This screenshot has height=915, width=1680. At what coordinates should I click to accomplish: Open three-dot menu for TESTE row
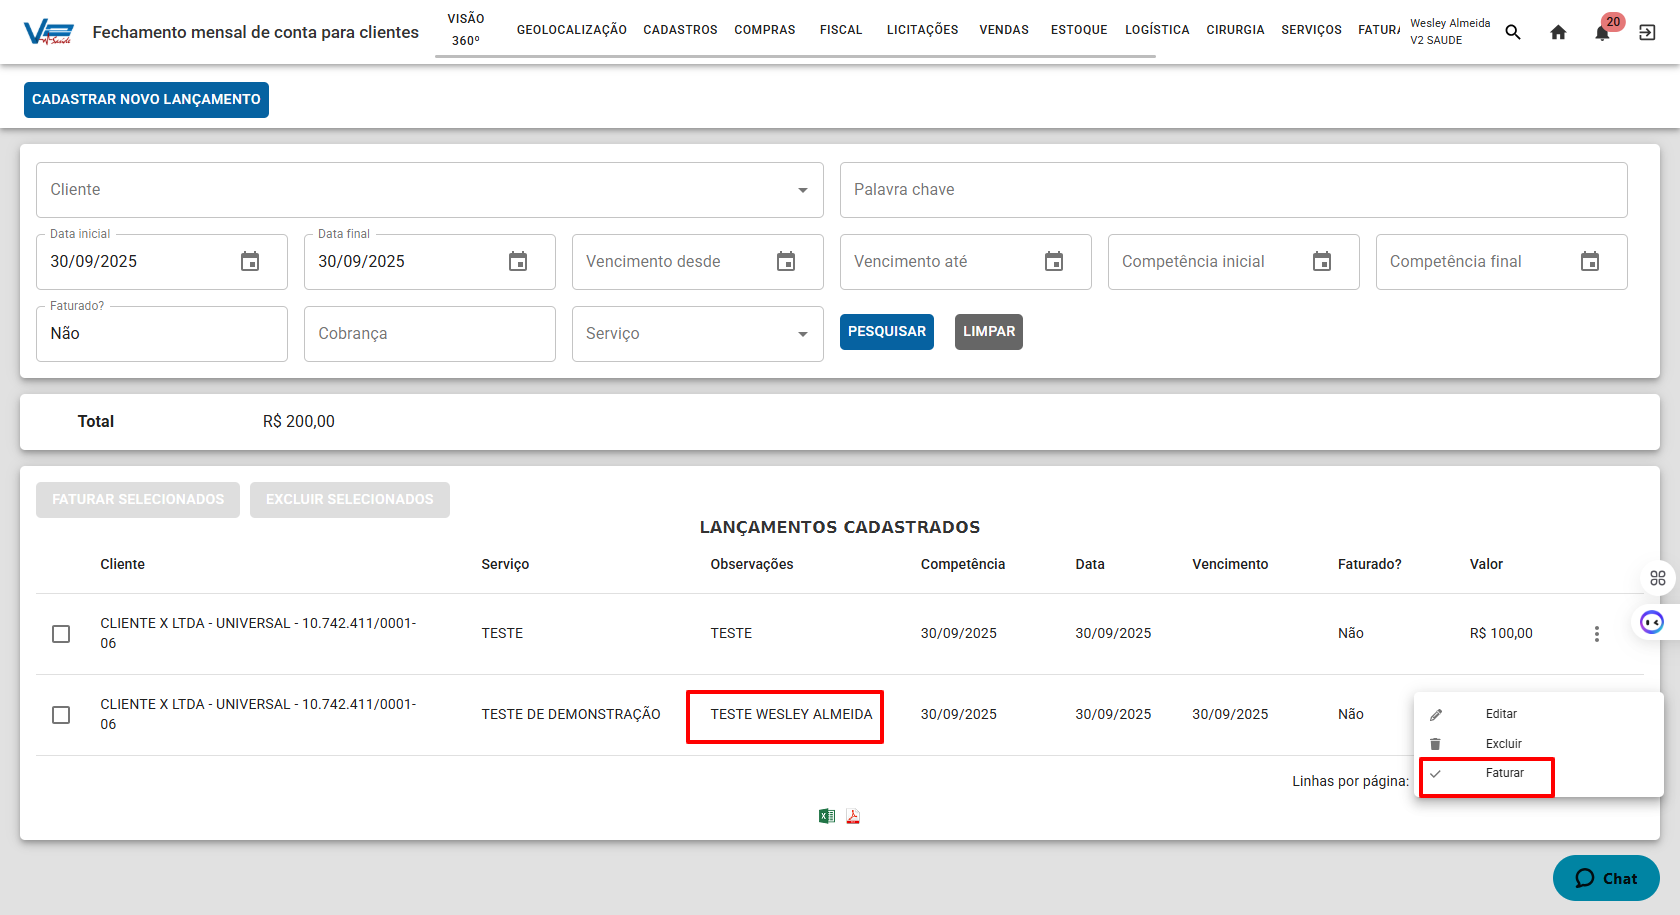click(x=1597, y=634)
